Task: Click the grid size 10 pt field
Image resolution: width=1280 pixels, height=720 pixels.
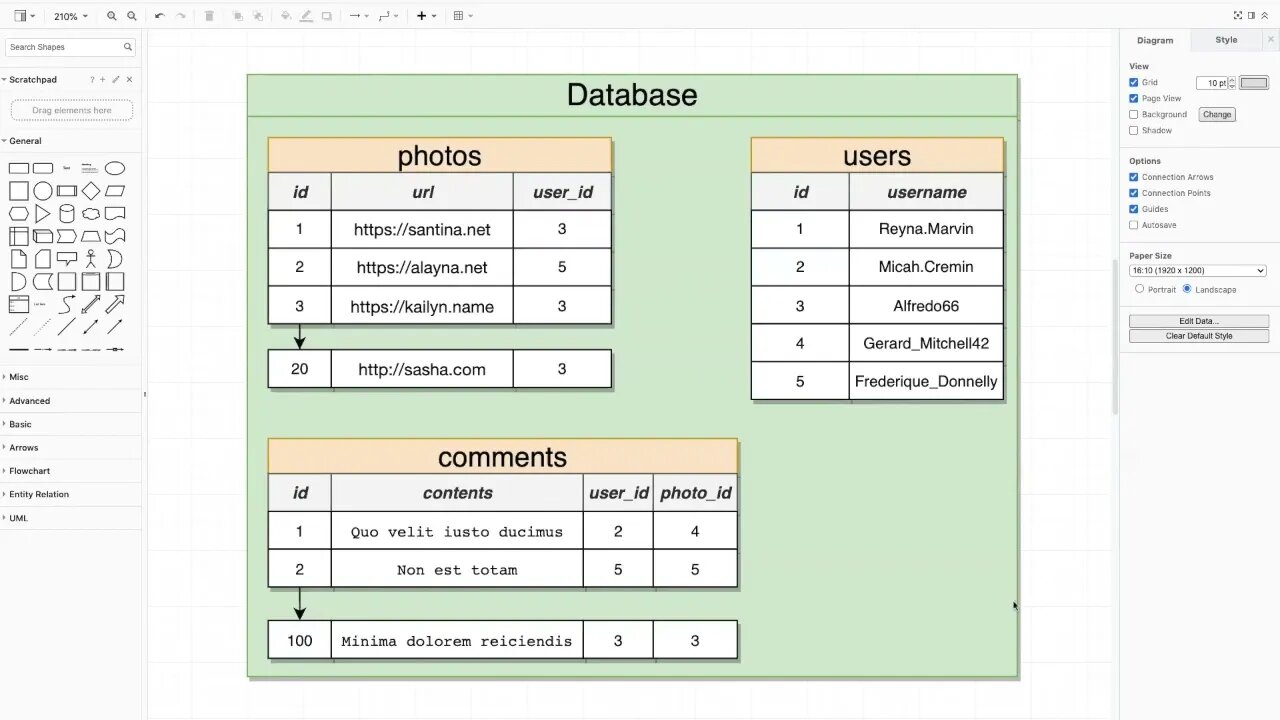Action: pos(1212,83)
